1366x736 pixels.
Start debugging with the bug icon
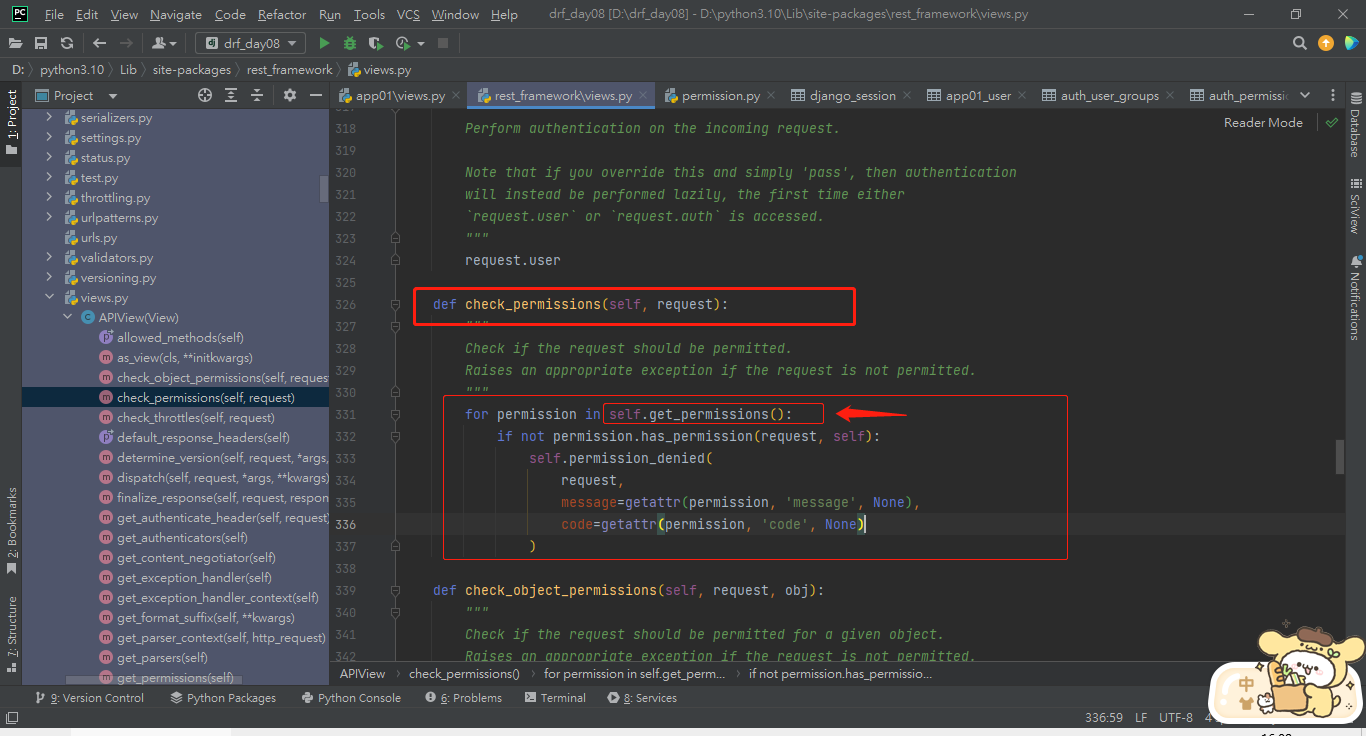350,43
